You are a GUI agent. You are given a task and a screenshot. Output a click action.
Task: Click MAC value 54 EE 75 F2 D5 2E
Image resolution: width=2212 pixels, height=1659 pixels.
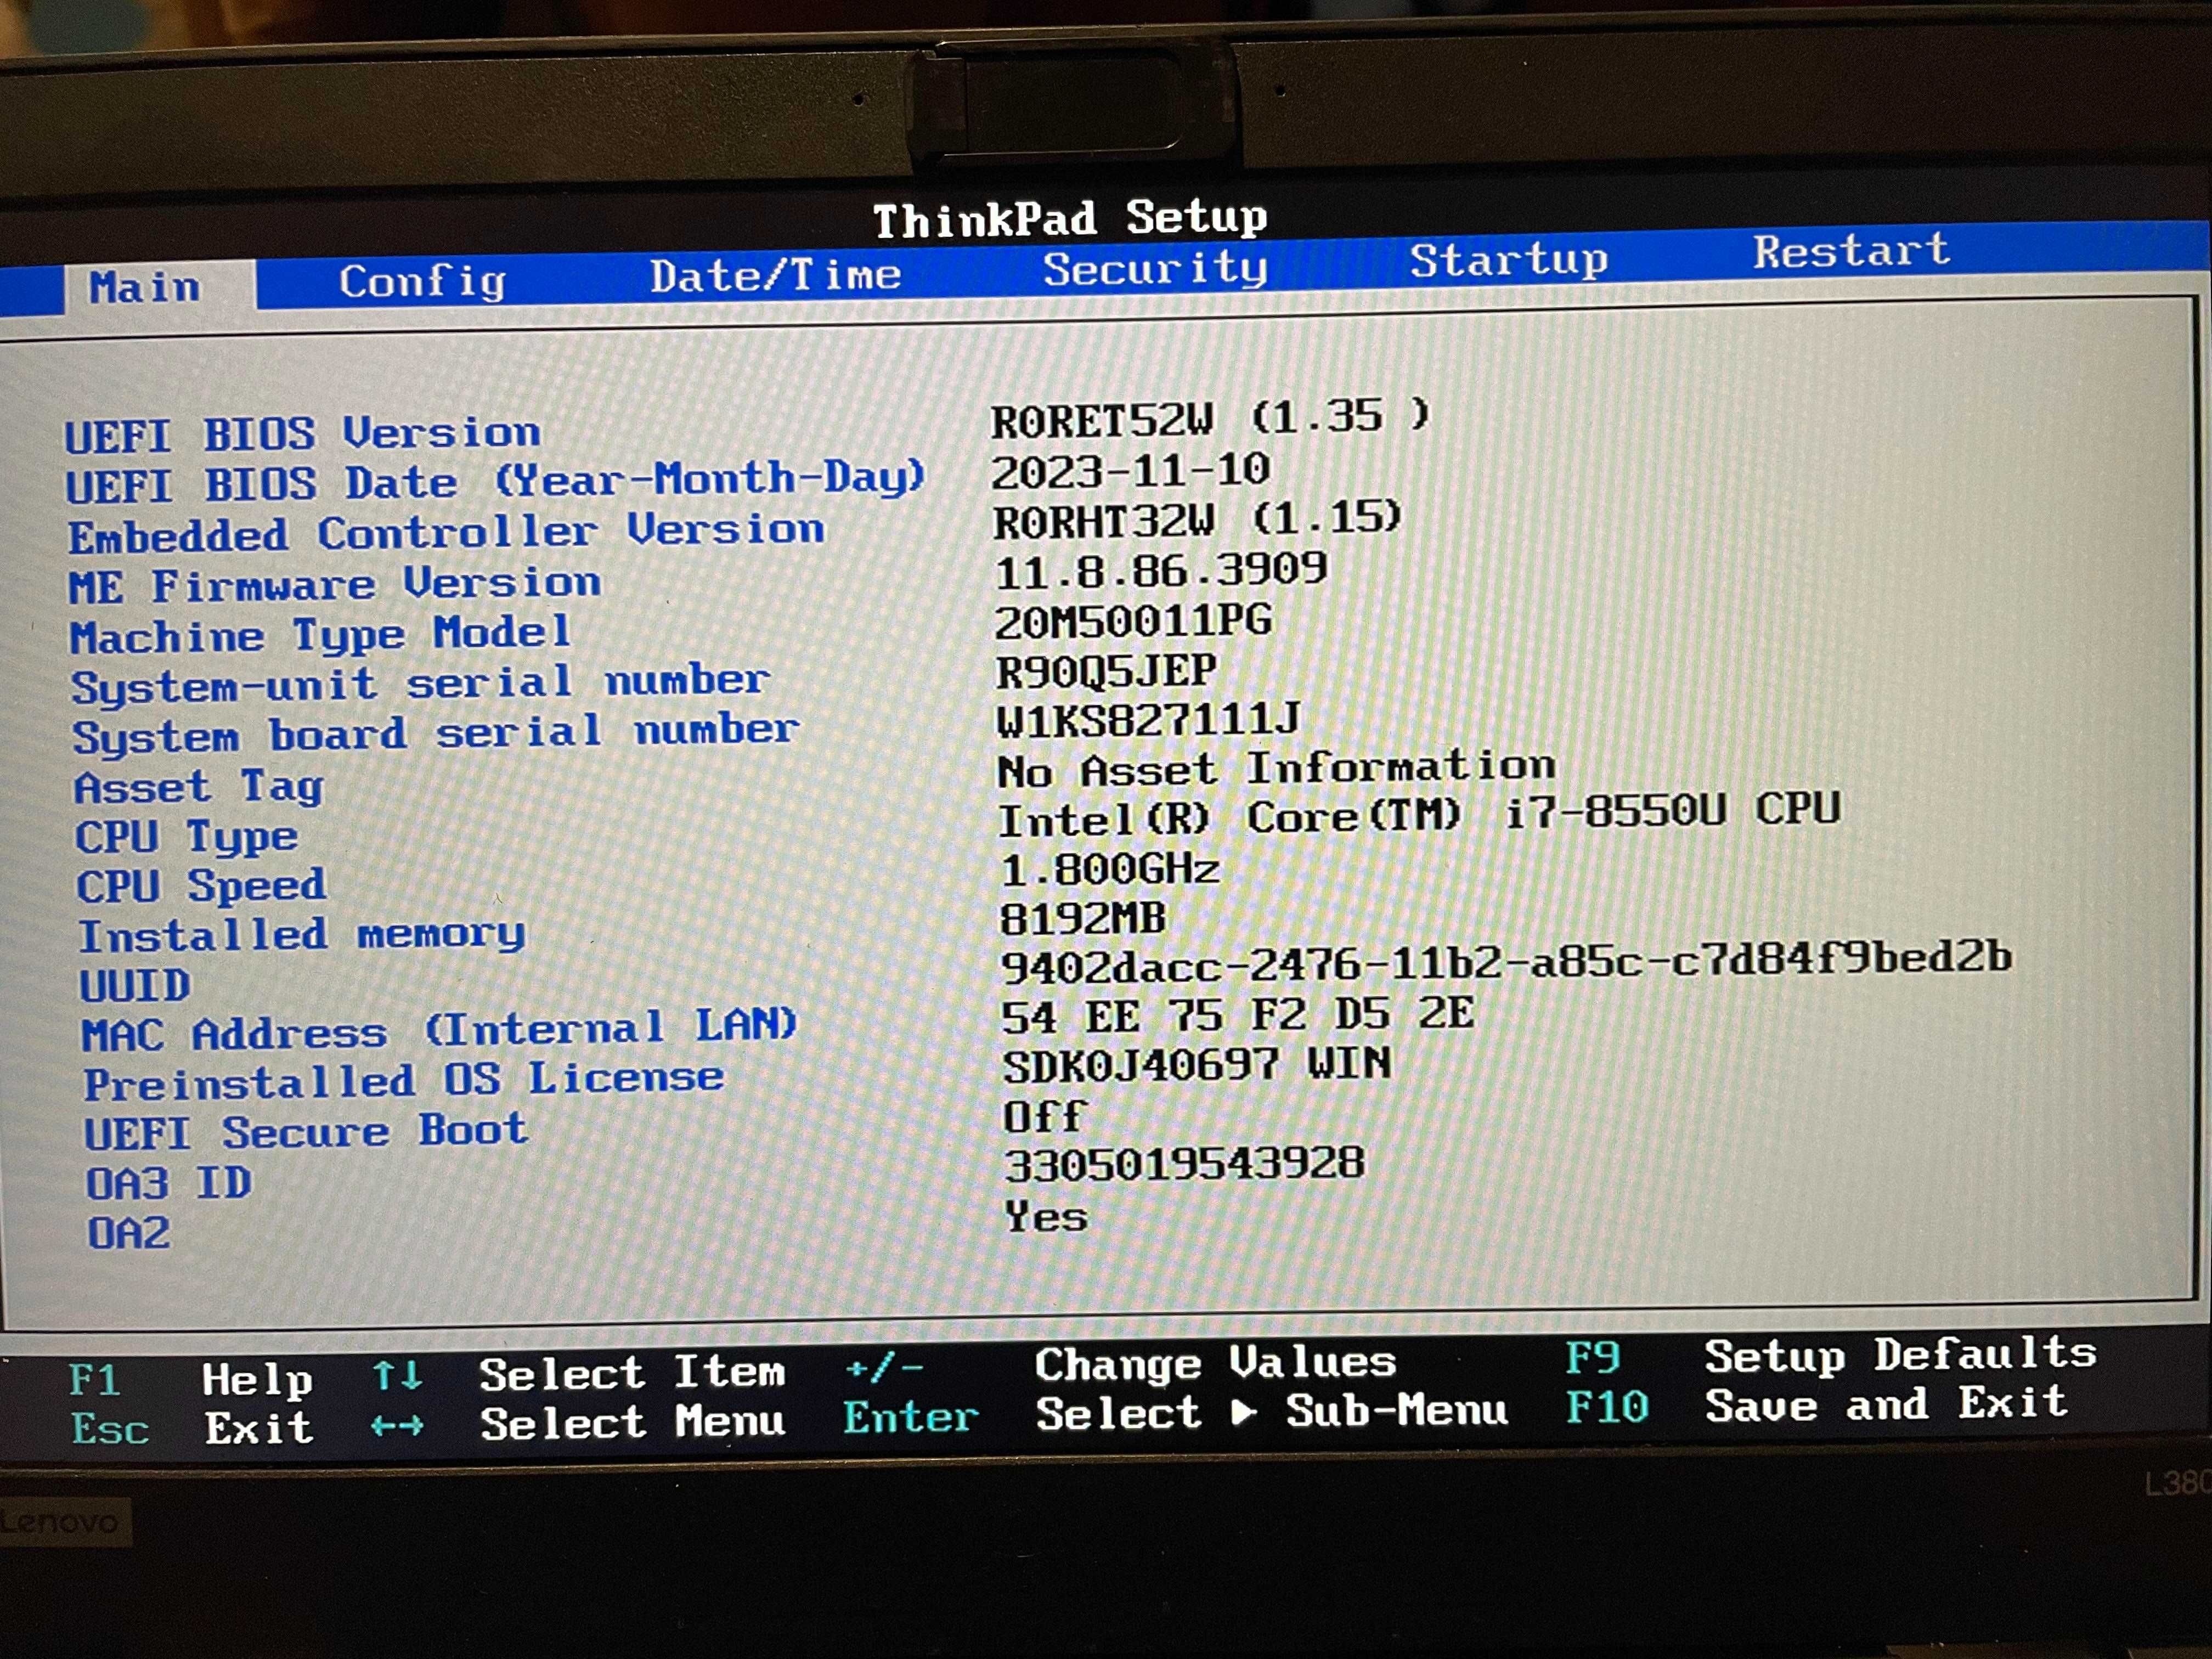[1238, 1015]
